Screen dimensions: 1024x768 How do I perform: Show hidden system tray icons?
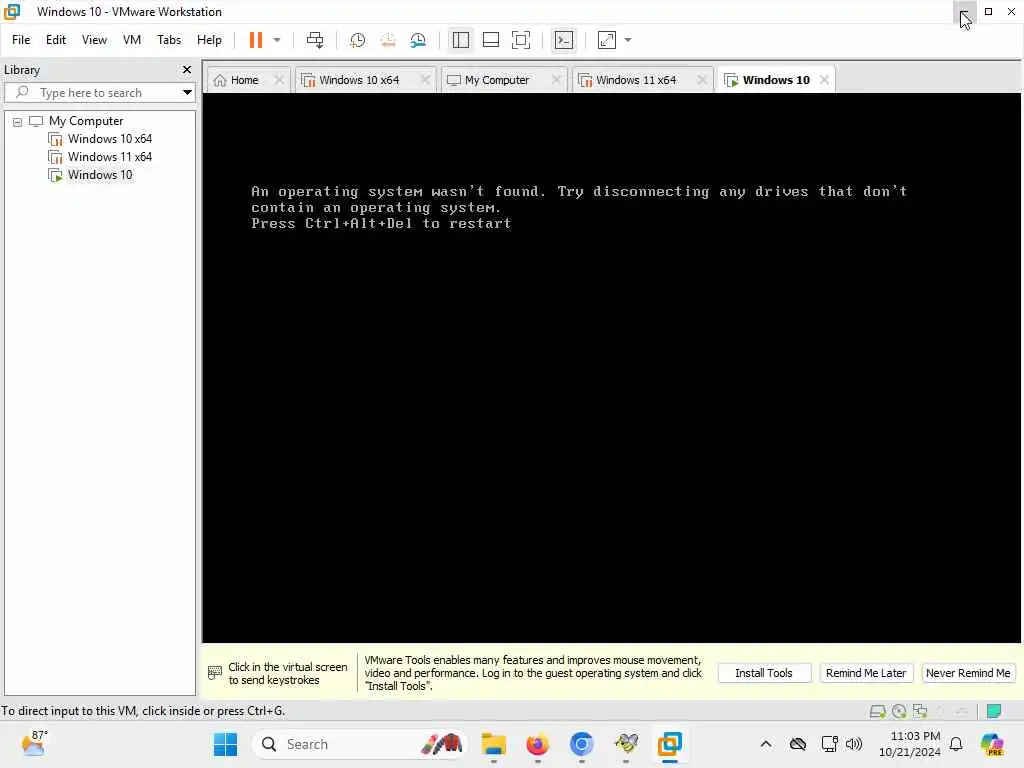click(x=766, y=744)
